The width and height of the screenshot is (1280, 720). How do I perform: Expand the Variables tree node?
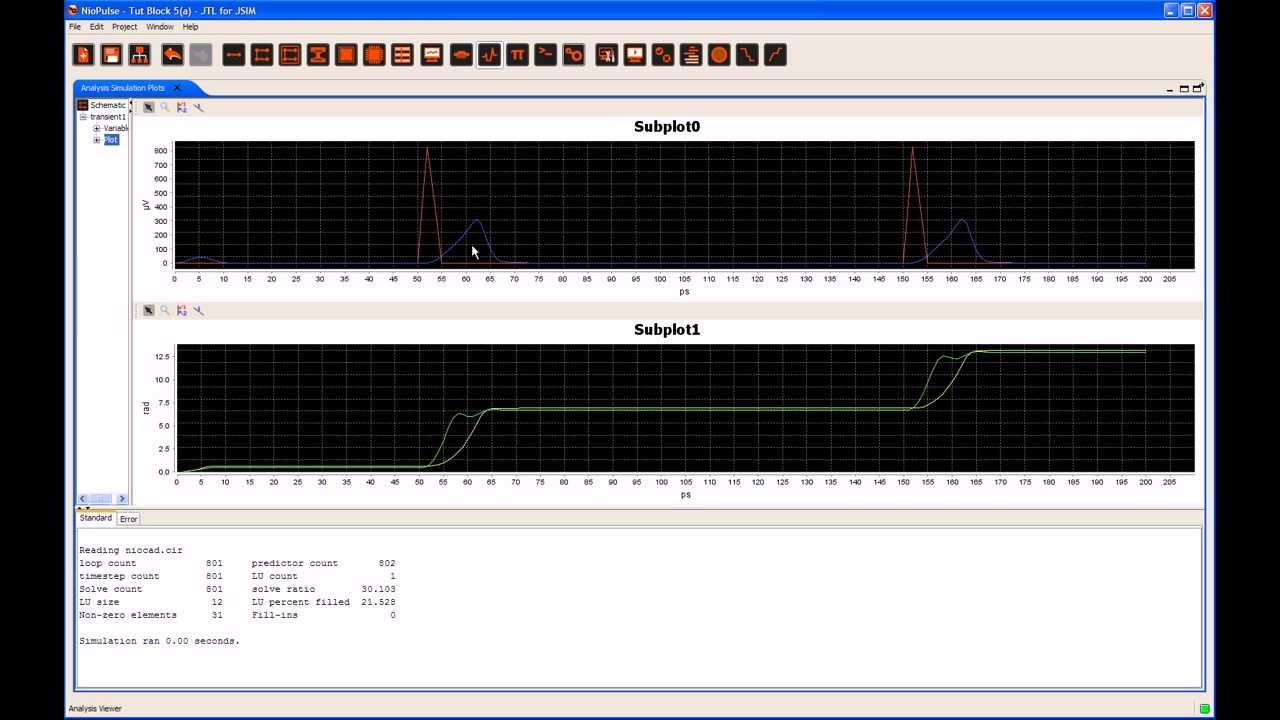point(97,128)
